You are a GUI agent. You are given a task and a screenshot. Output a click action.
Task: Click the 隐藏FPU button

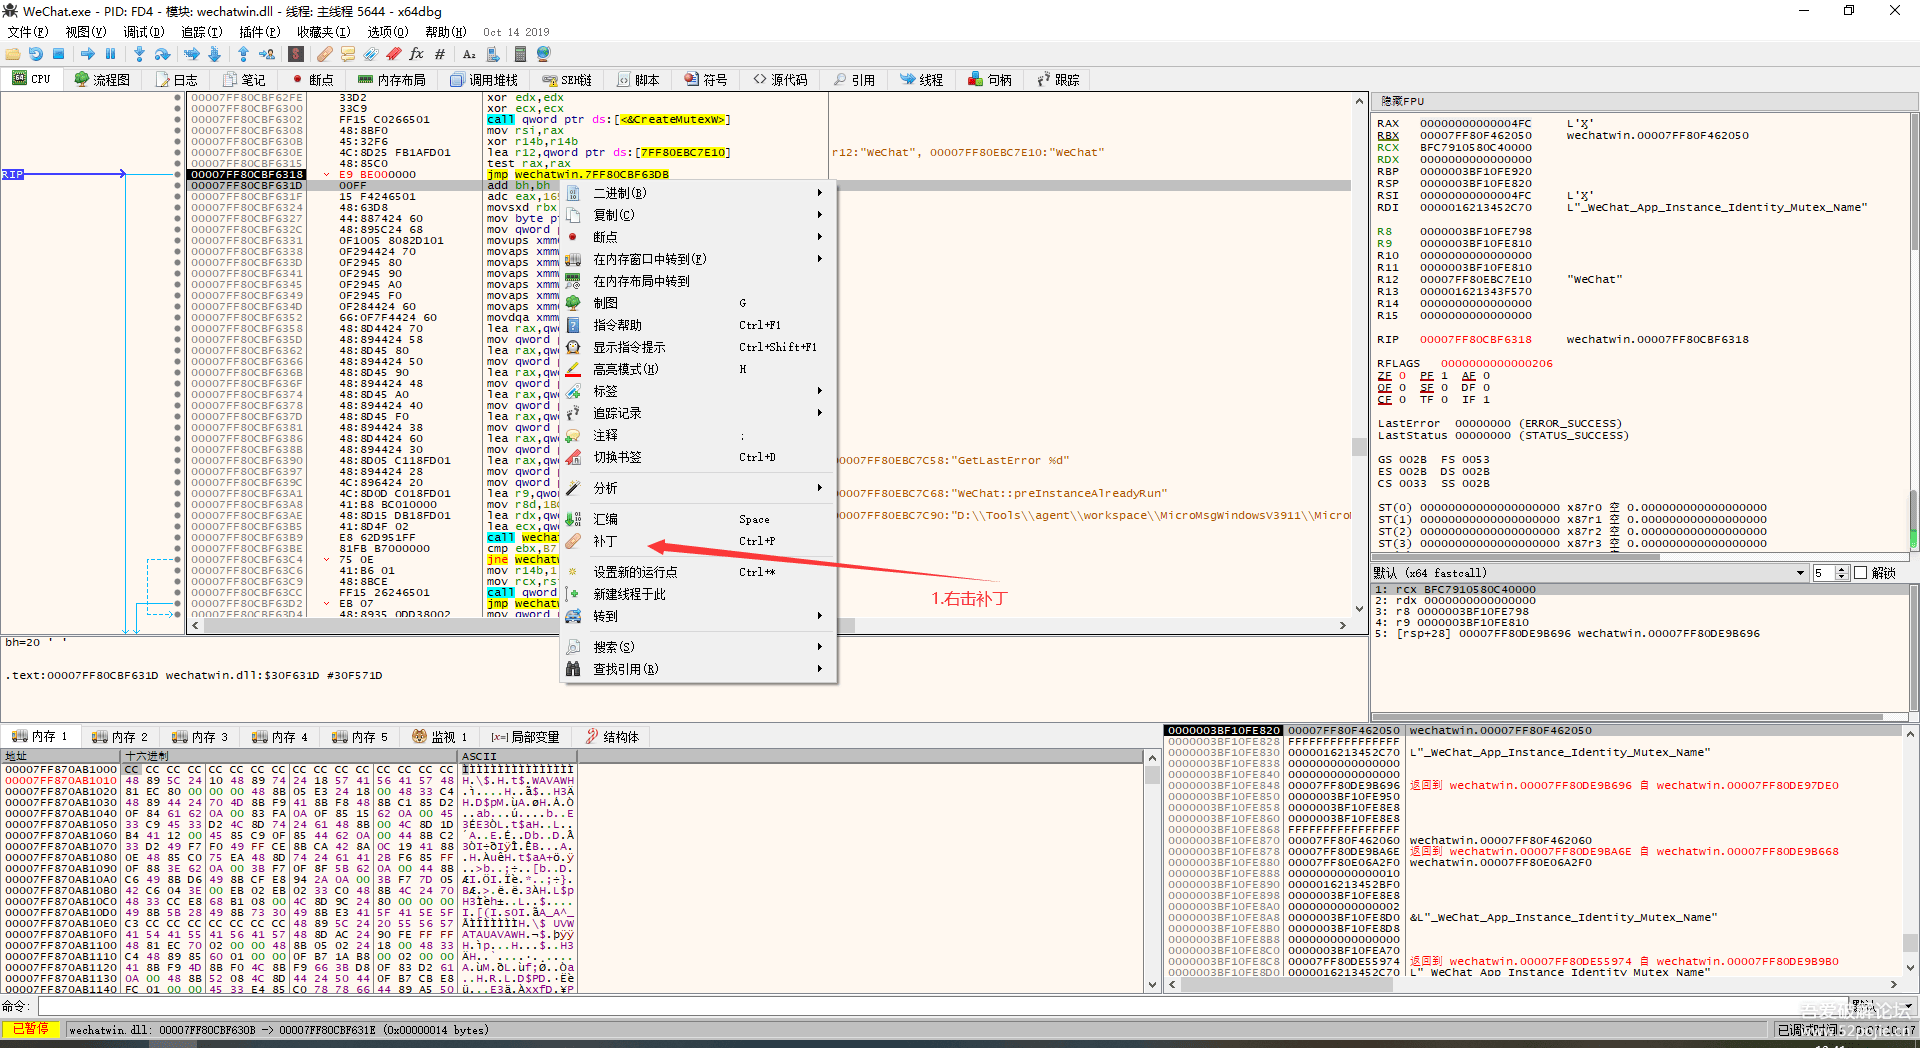click(x=1402, y=101)
